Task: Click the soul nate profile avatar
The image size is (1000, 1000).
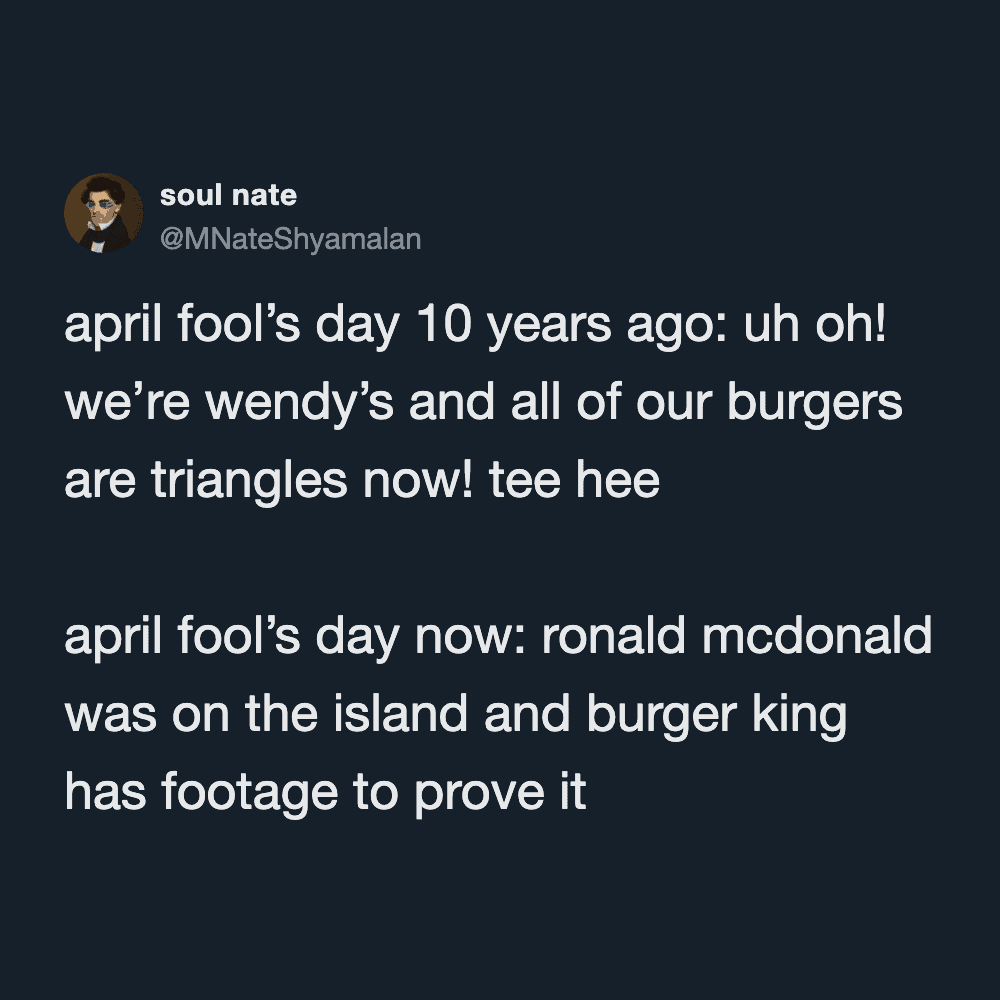Action: tap(104, 213)
